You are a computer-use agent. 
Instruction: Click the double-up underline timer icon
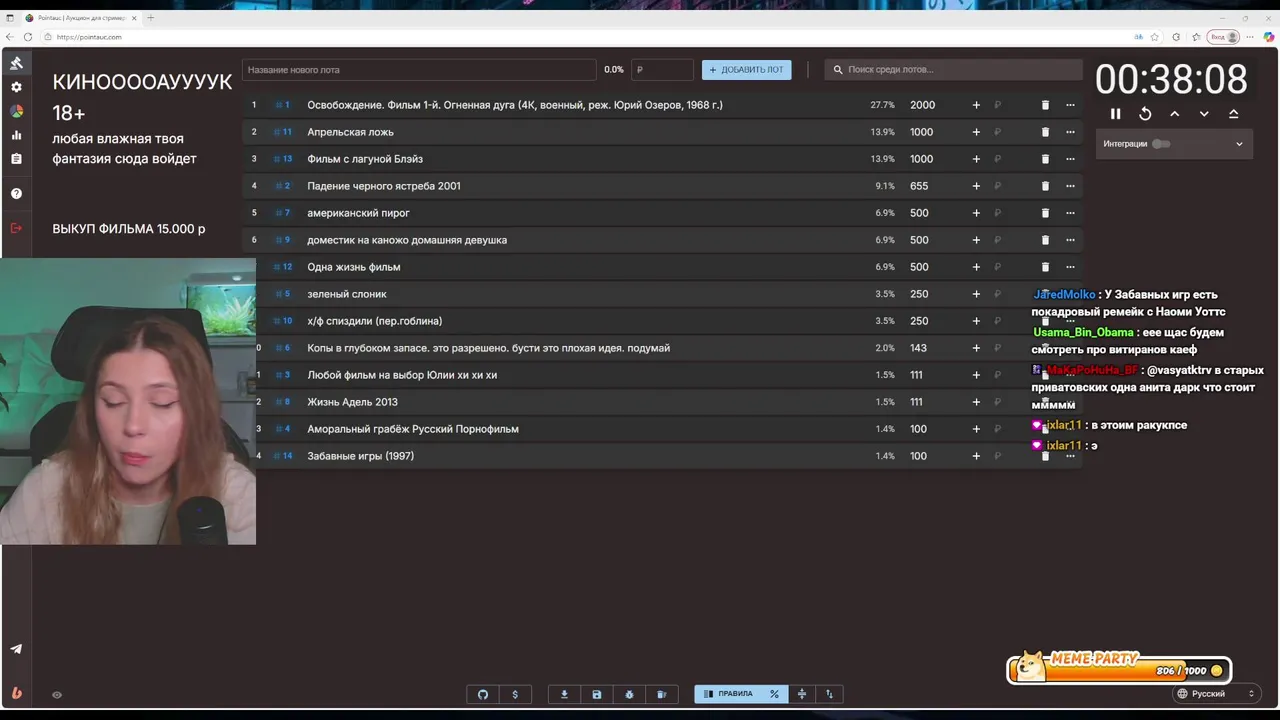click(1233, 114)
